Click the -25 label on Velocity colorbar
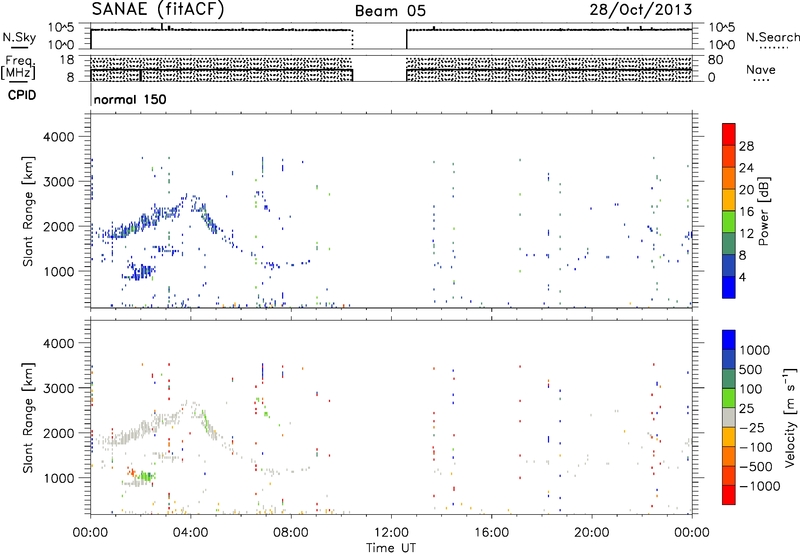Image resolution: width=800 pixels, height=554 pixels. 752,427
